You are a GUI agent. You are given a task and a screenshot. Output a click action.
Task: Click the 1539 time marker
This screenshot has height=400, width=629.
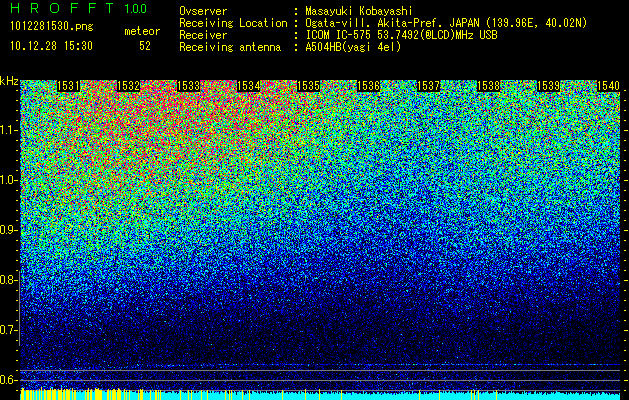(x=549, y=86)
